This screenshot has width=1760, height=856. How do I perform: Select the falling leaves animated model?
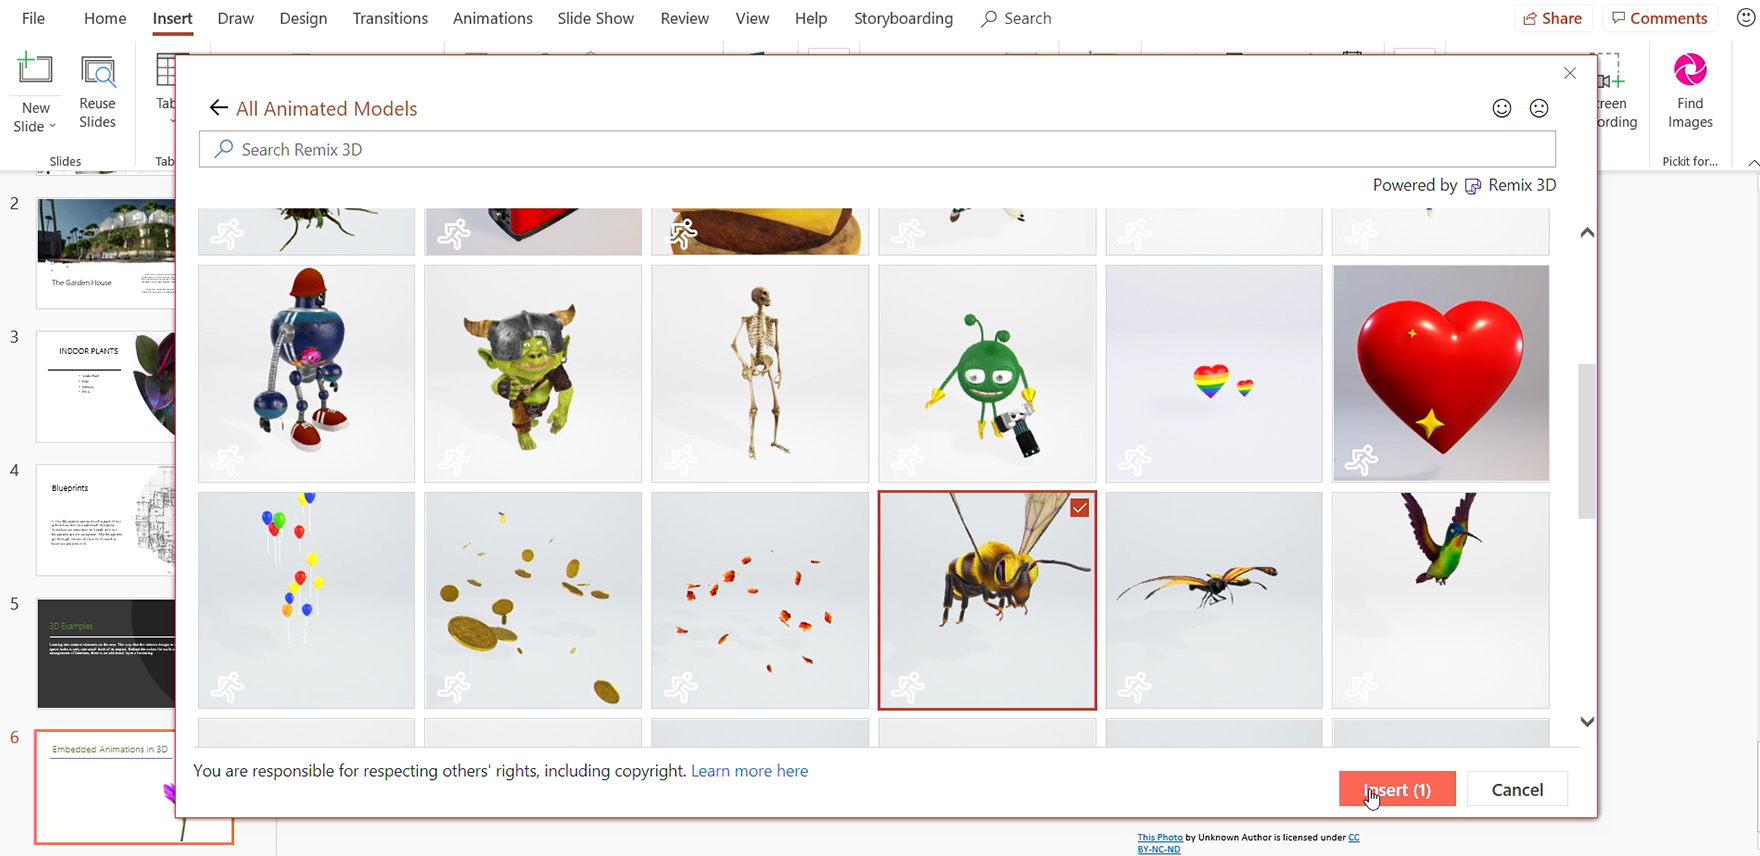click(x=760, y=600)
